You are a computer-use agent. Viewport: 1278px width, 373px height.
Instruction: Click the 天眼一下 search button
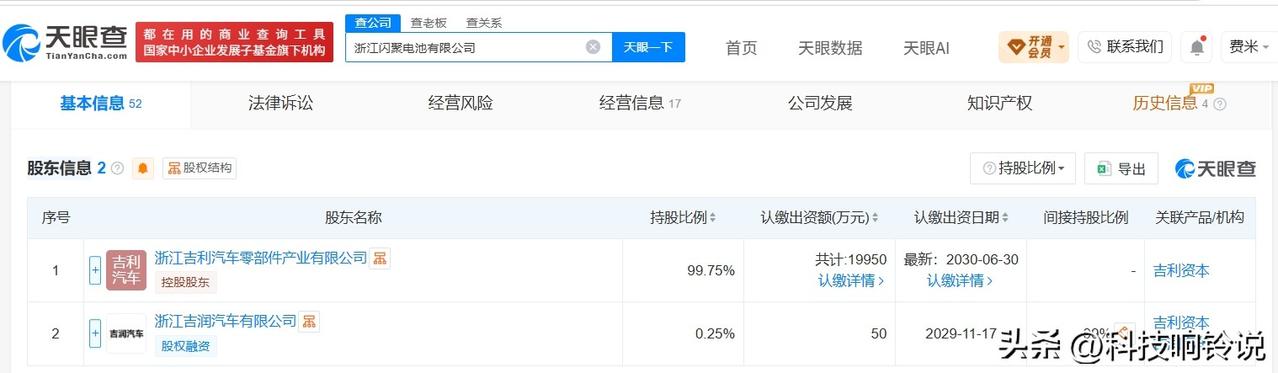click(648, 47)
